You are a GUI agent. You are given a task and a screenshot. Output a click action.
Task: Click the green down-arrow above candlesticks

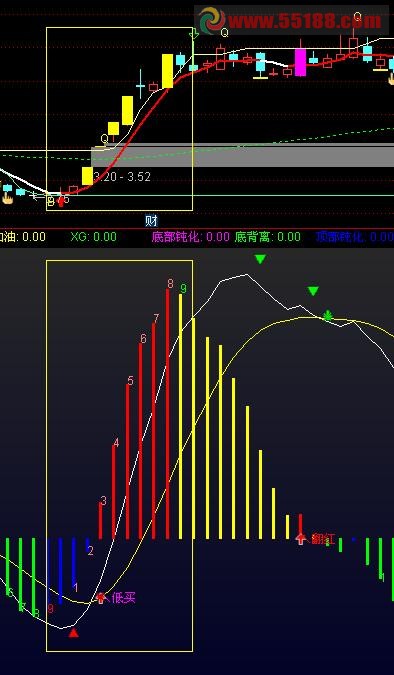pyautogui.click(x=194, y=34)
